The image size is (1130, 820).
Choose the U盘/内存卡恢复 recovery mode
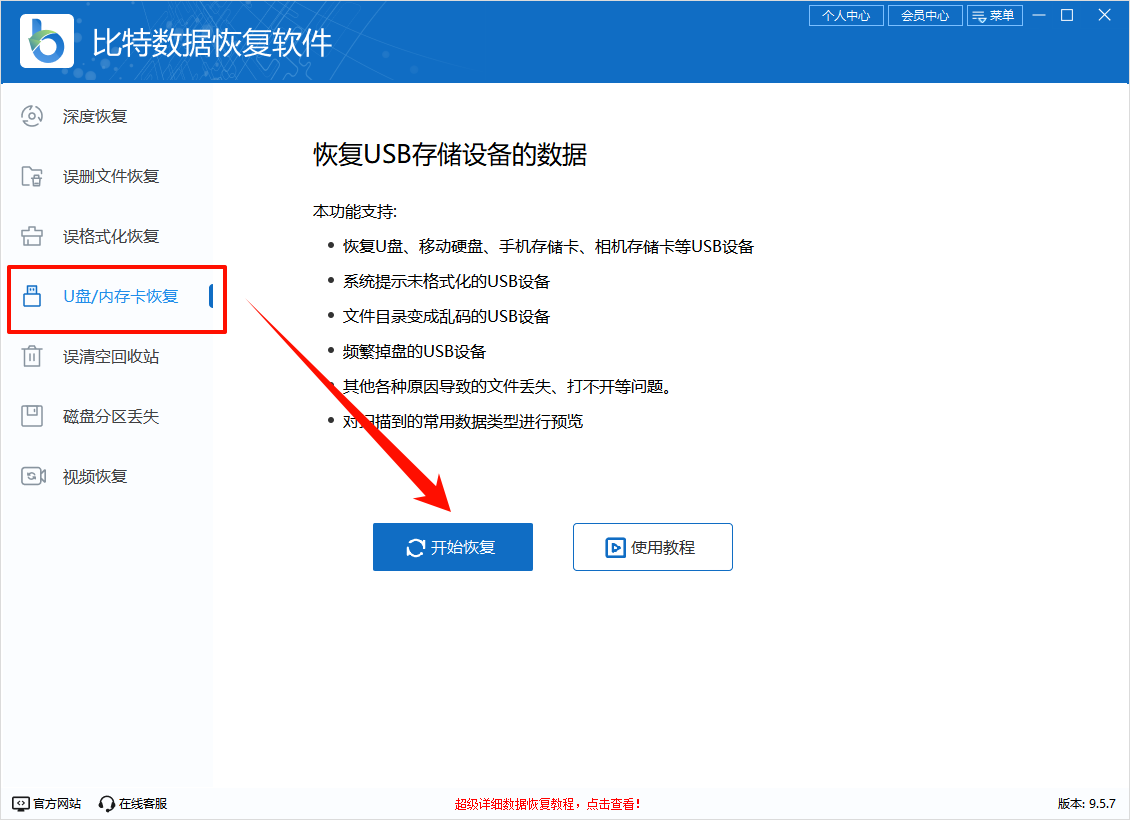click(x=100, y=296)
